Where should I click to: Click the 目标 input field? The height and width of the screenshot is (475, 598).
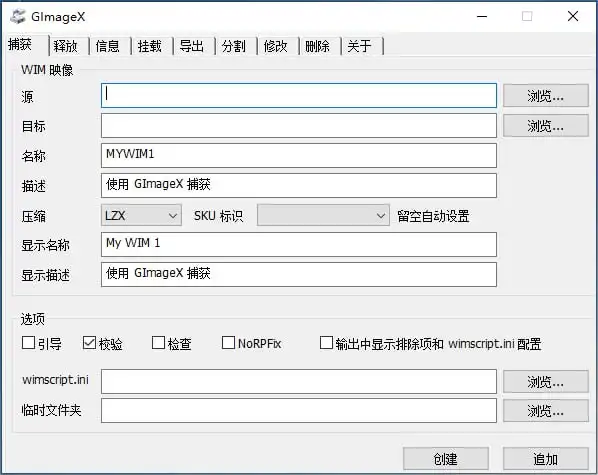coord(299,126)
